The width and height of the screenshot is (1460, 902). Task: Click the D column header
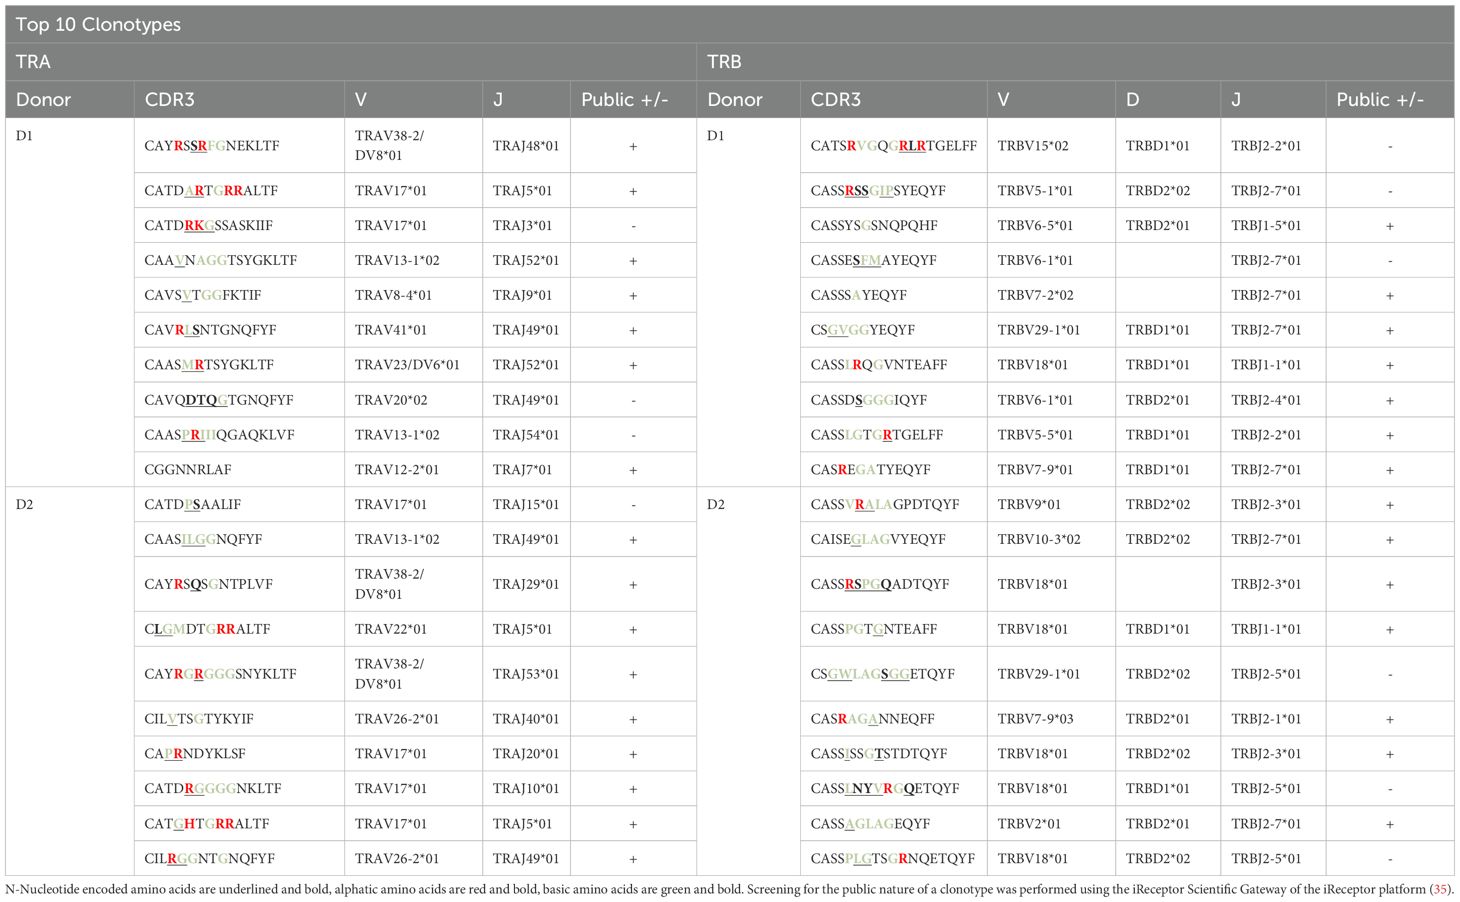[1134, 100]
